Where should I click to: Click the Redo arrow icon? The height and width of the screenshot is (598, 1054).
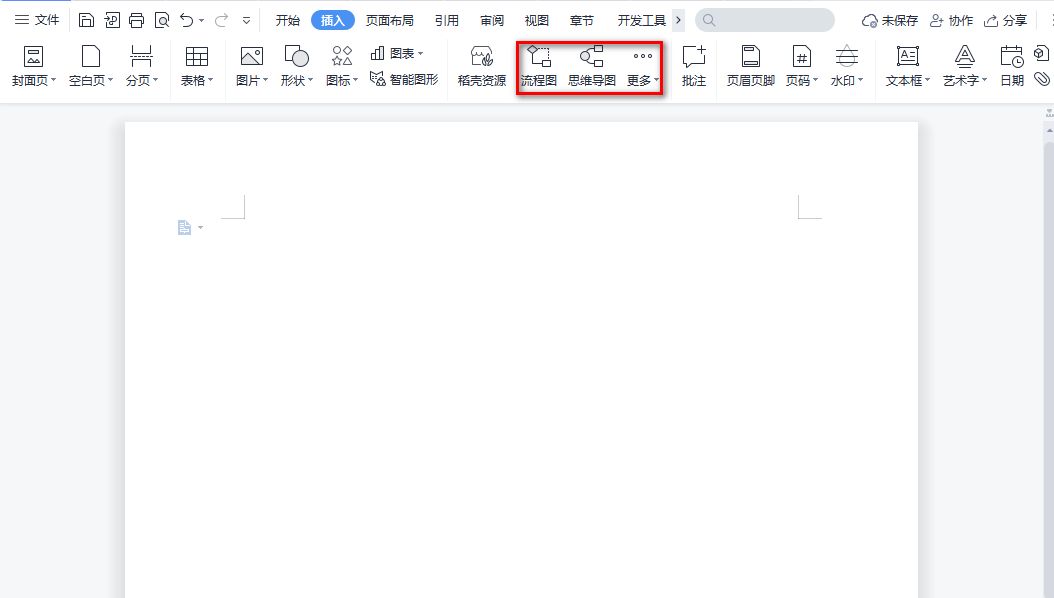click(221, 20)
